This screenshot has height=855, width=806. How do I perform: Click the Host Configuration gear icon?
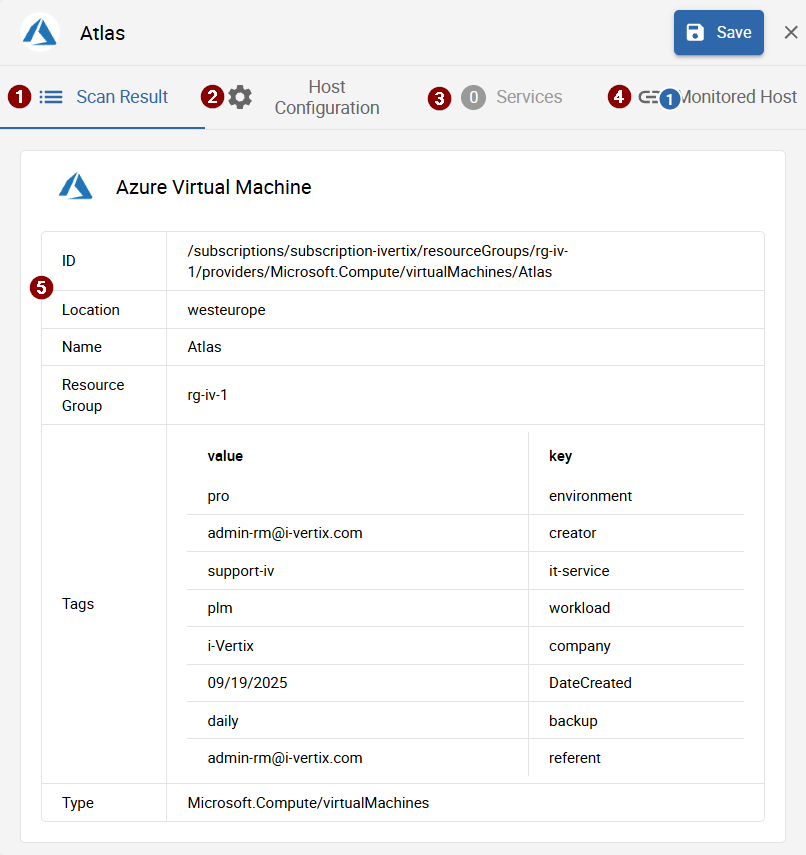coord(240,97)
